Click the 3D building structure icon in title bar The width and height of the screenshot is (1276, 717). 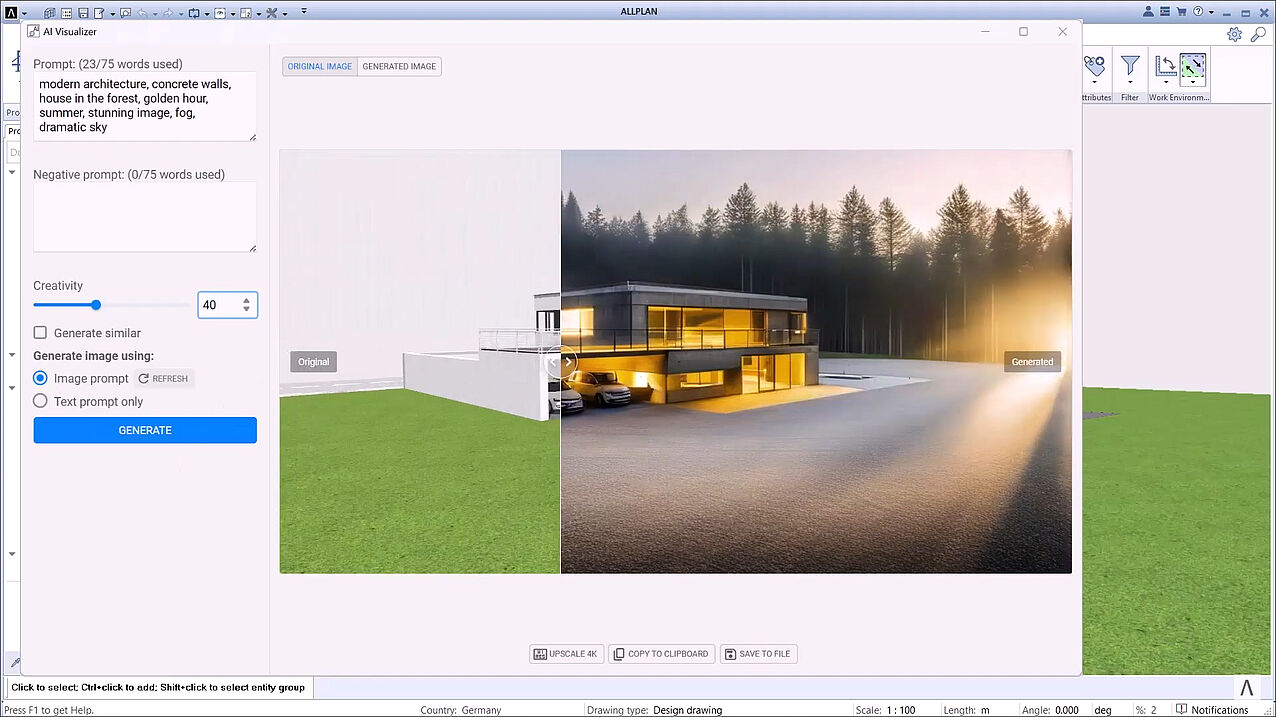click(49, 13)
